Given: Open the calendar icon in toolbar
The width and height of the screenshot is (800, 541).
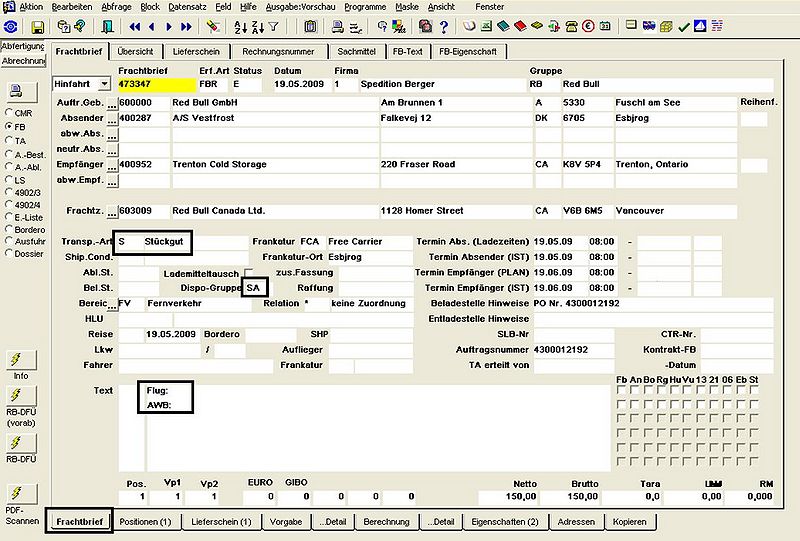Looking at the screenshot, I should pyautogui.click(x=605, y=26).
